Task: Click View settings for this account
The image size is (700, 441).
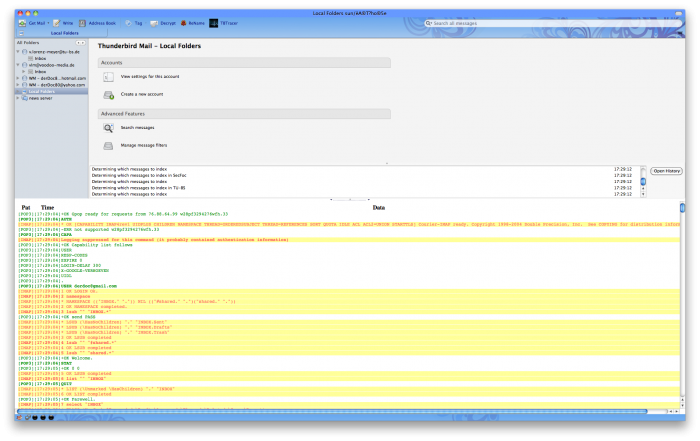Action: (150, 77)
